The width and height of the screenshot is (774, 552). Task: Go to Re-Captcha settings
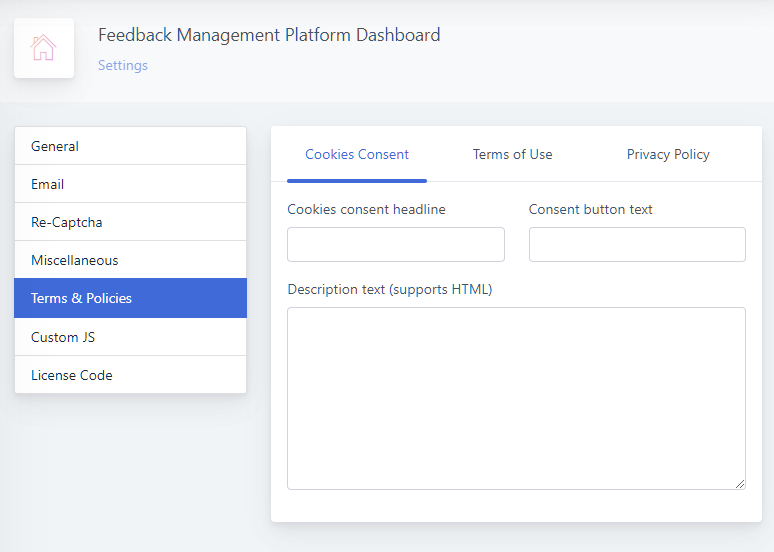pos(130,222)
